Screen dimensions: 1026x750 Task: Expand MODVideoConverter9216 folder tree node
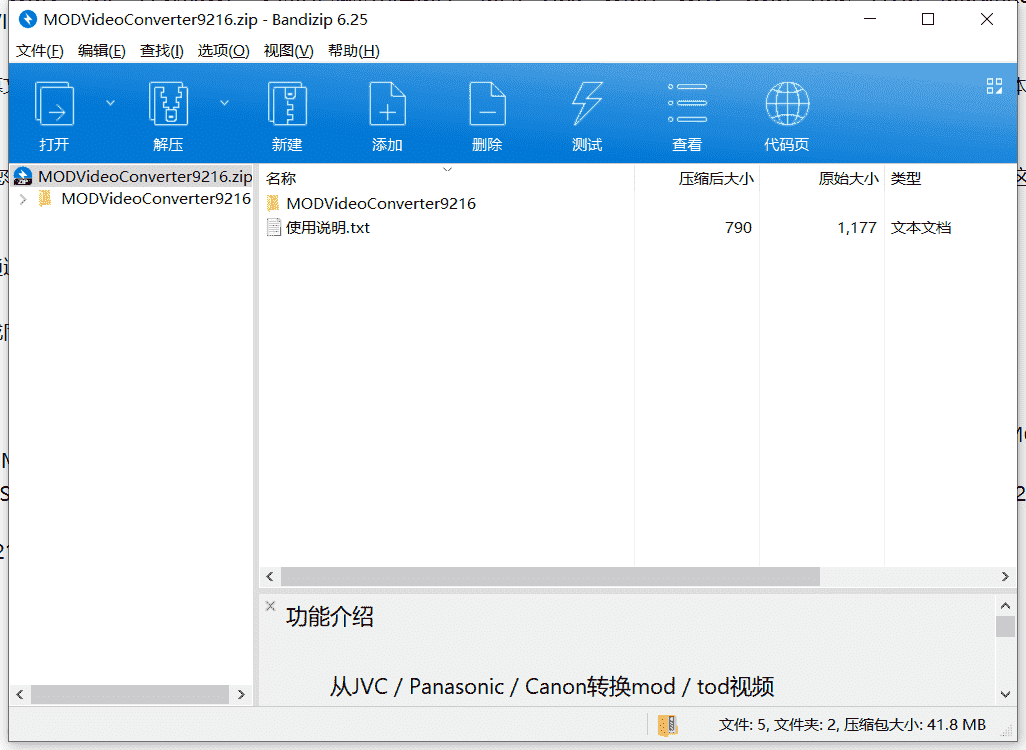(23, 199)
